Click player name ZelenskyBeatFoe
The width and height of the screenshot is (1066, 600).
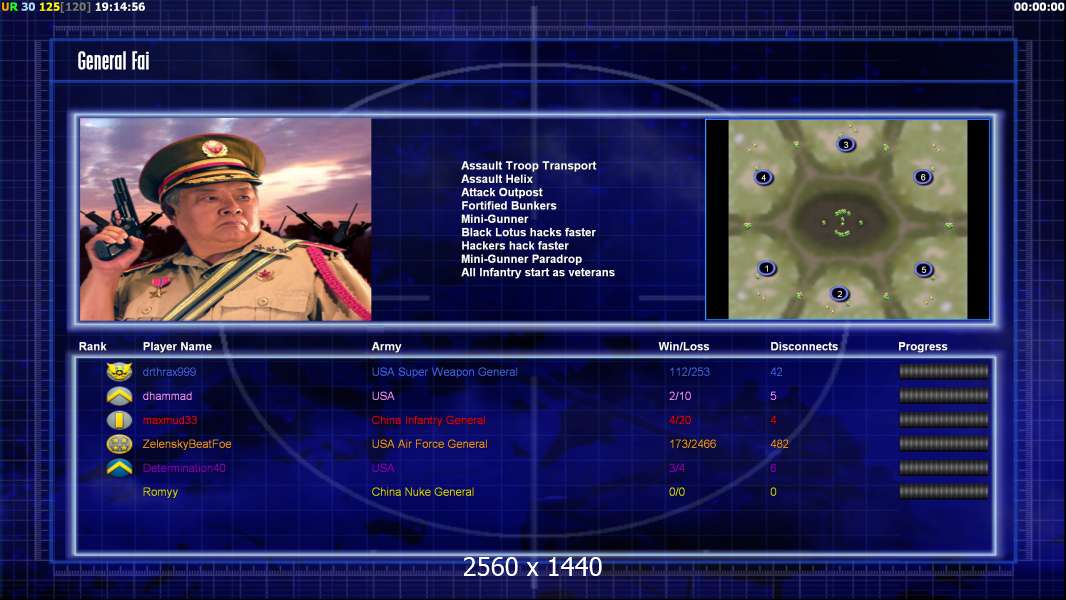click(x=187, y=444)
